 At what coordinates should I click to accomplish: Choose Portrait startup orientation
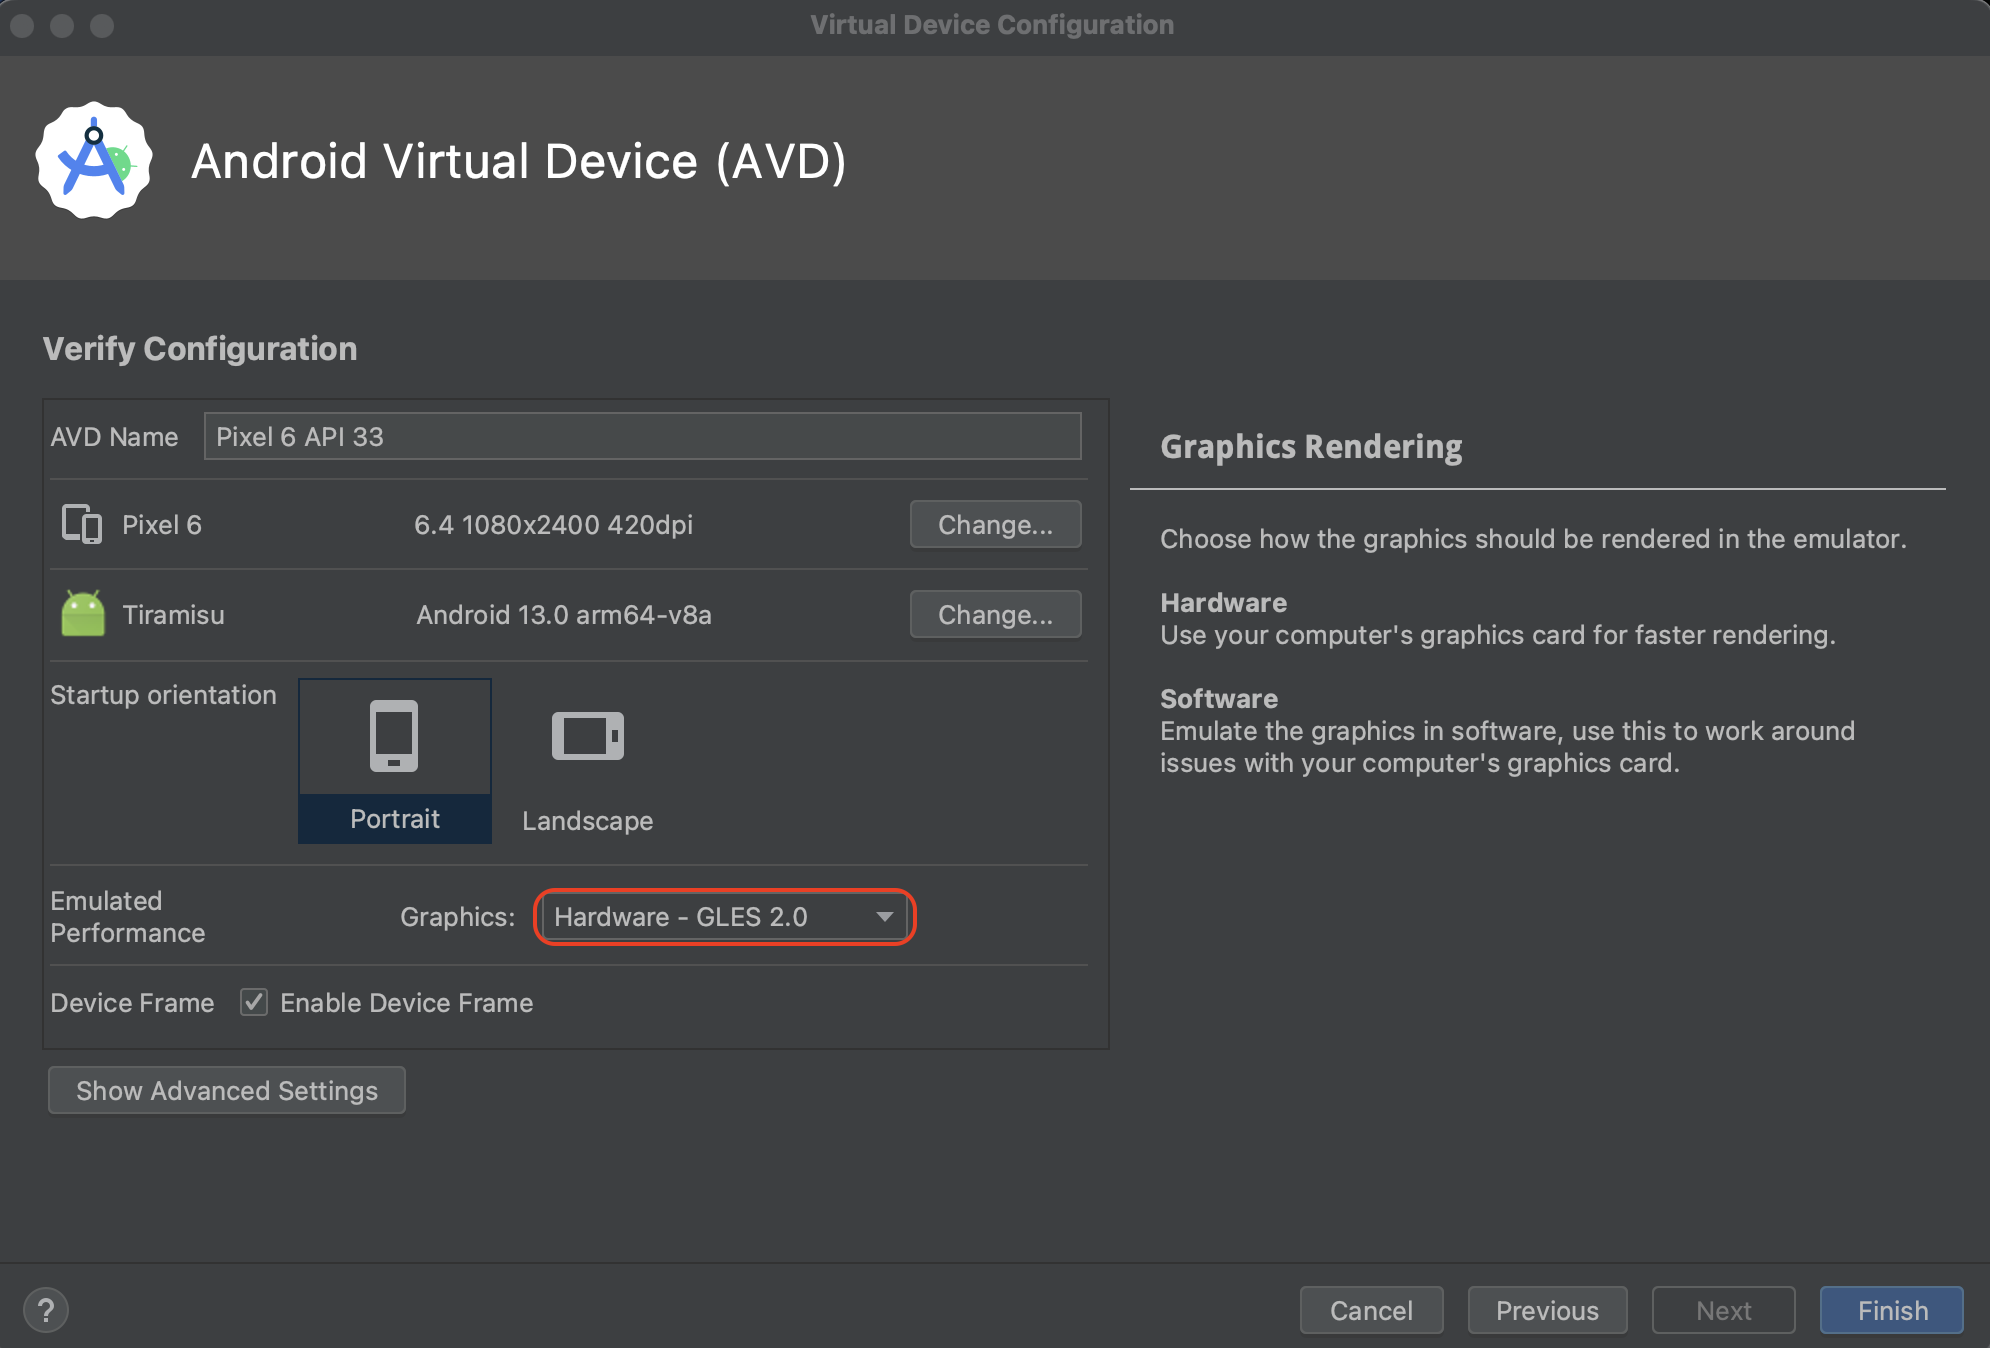394,819
